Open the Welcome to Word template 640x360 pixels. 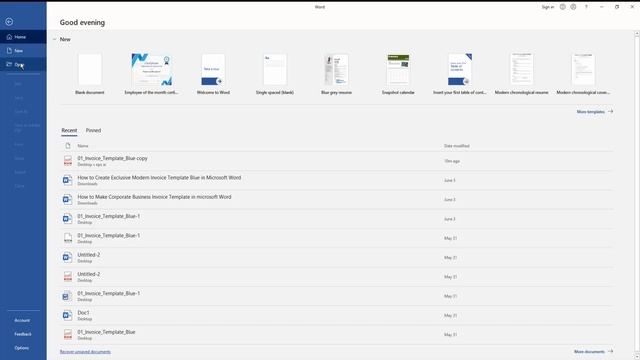[213, 74]
